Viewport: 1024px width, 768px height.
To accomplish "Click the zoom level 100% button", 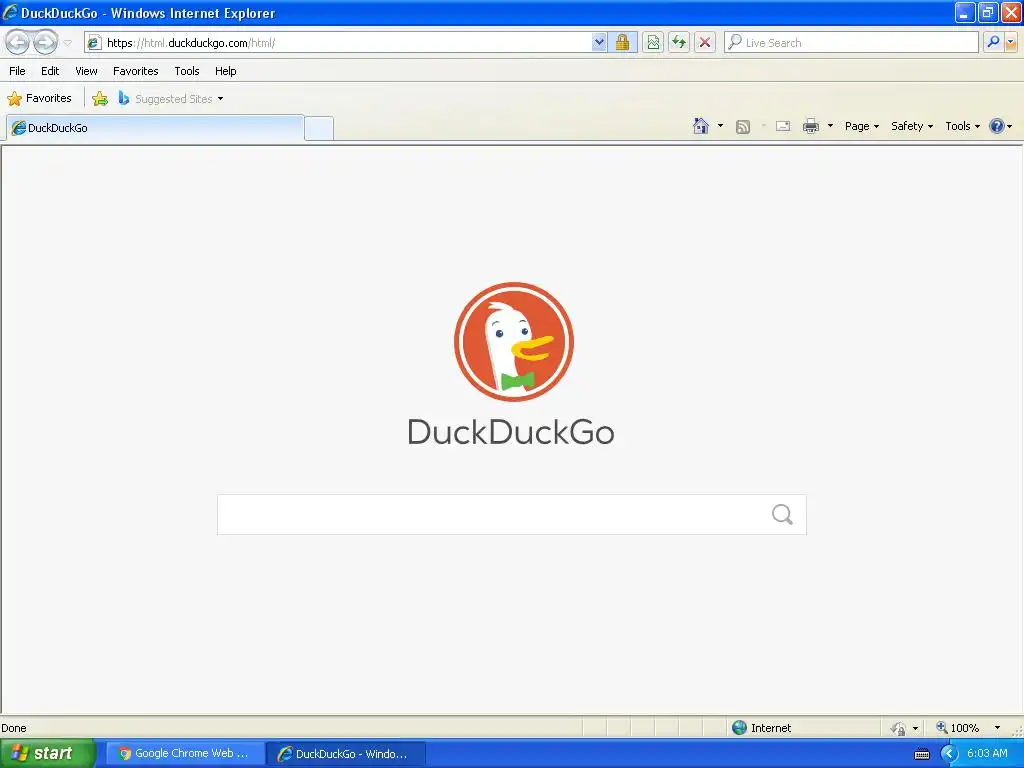I will tap(957, 728).
